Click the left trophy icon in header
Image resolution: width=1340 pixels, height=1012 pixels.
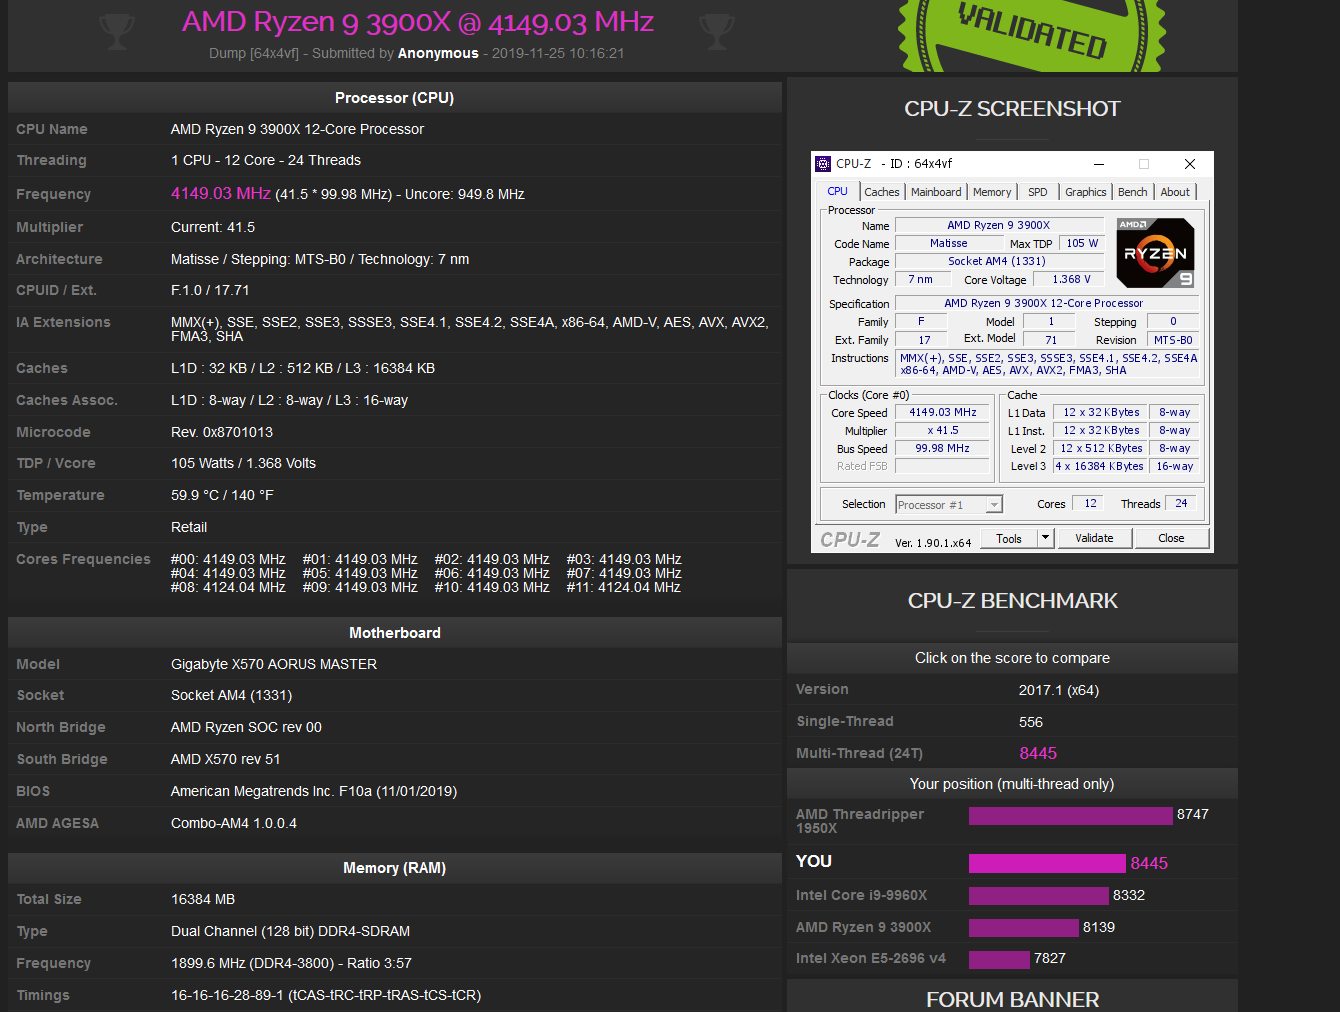[x=117, y=31]
